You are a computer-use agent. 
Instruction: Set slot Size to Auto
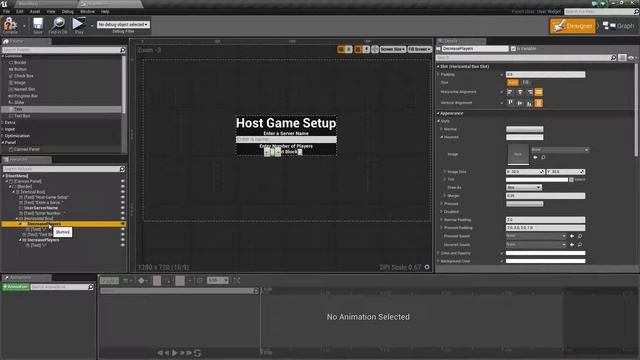point(513,82)
